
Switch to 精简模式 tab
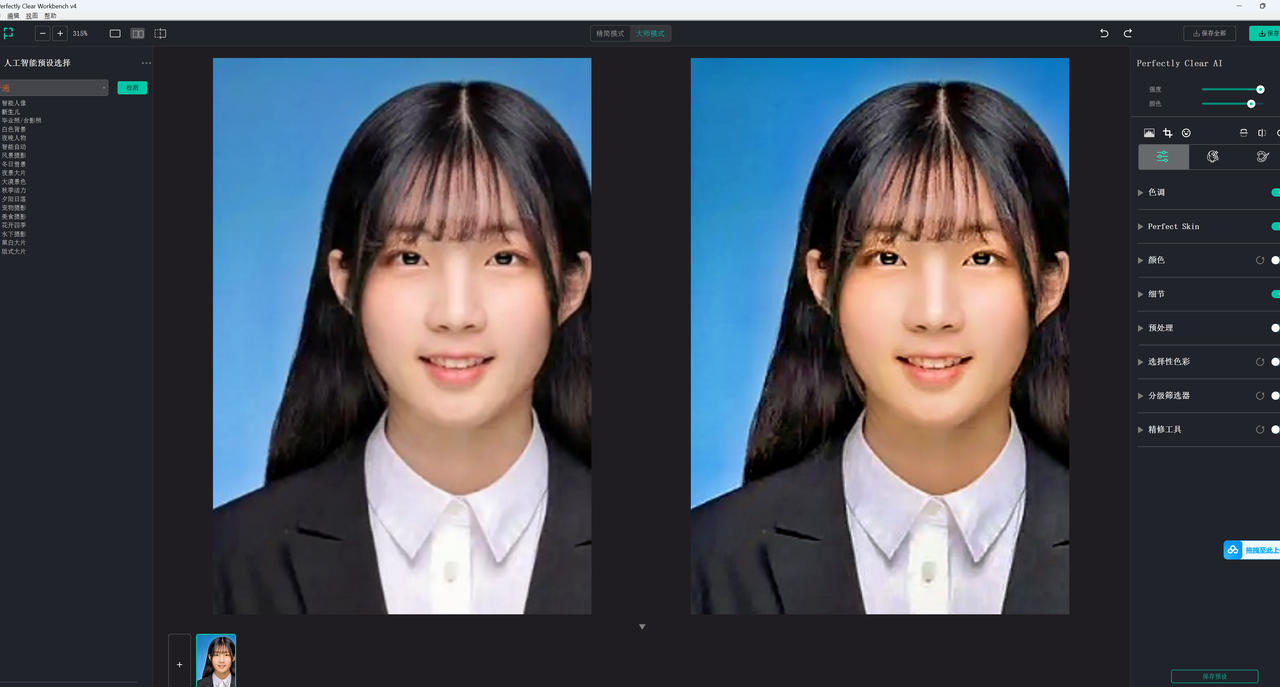(610, 33)
